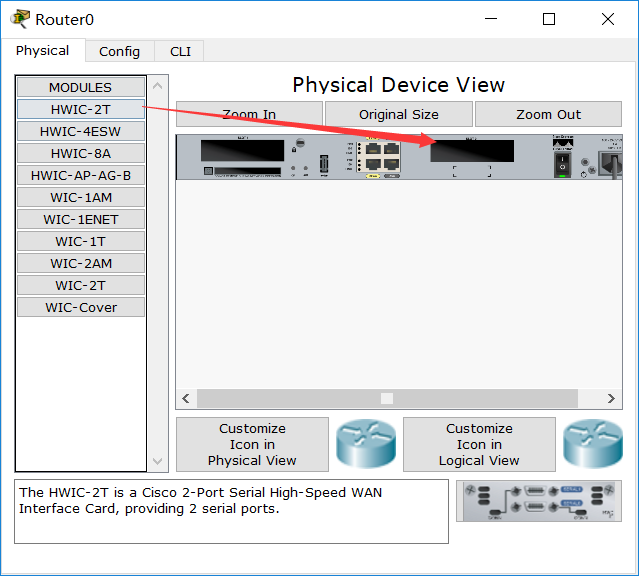Click the HWIC-2T module preview image

539,501
